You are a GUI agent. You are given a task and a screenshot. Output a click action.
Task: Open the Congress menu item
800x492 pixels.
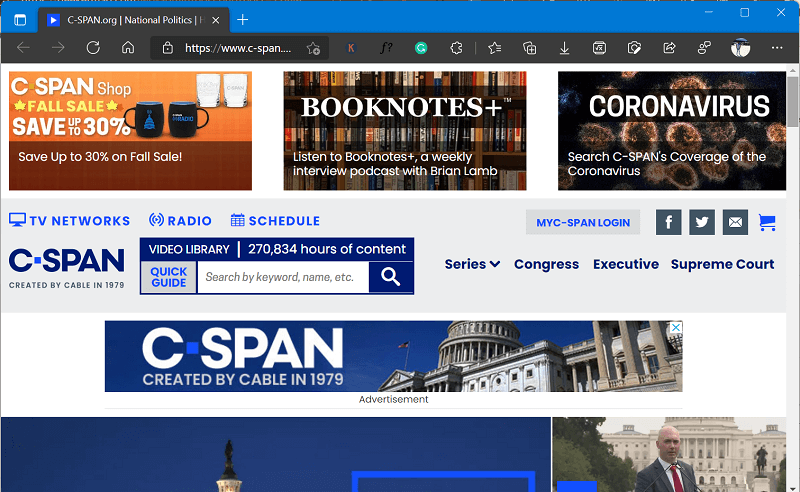pyautogui.click(x=546, y=264)
